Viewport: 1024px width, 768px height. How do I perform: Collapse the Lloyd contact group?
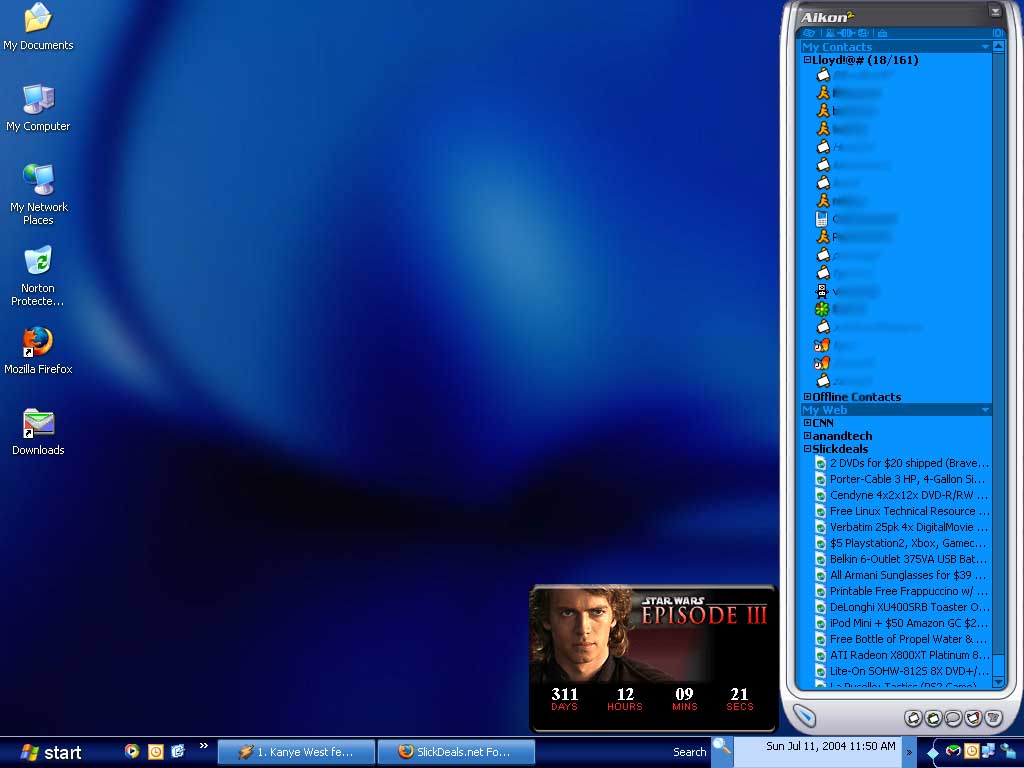pos(807,60)
